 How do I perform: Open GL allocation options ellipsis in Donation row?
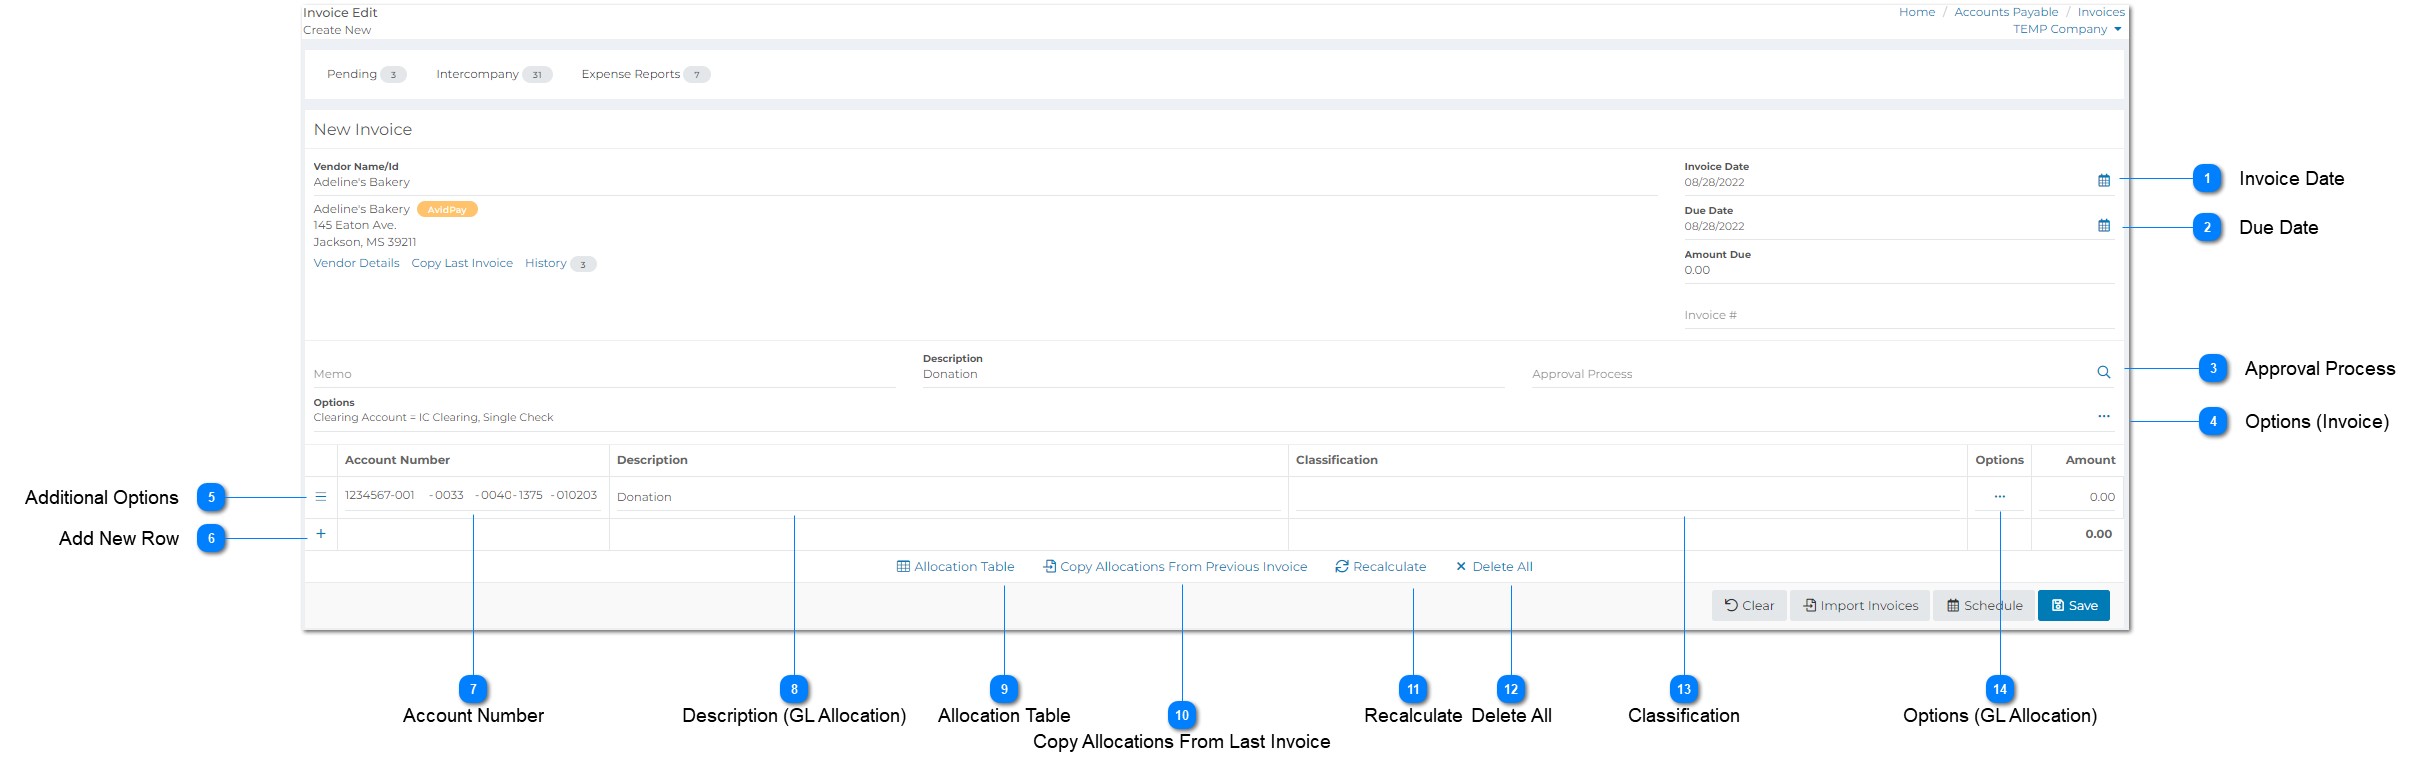tap(2000, 496)
